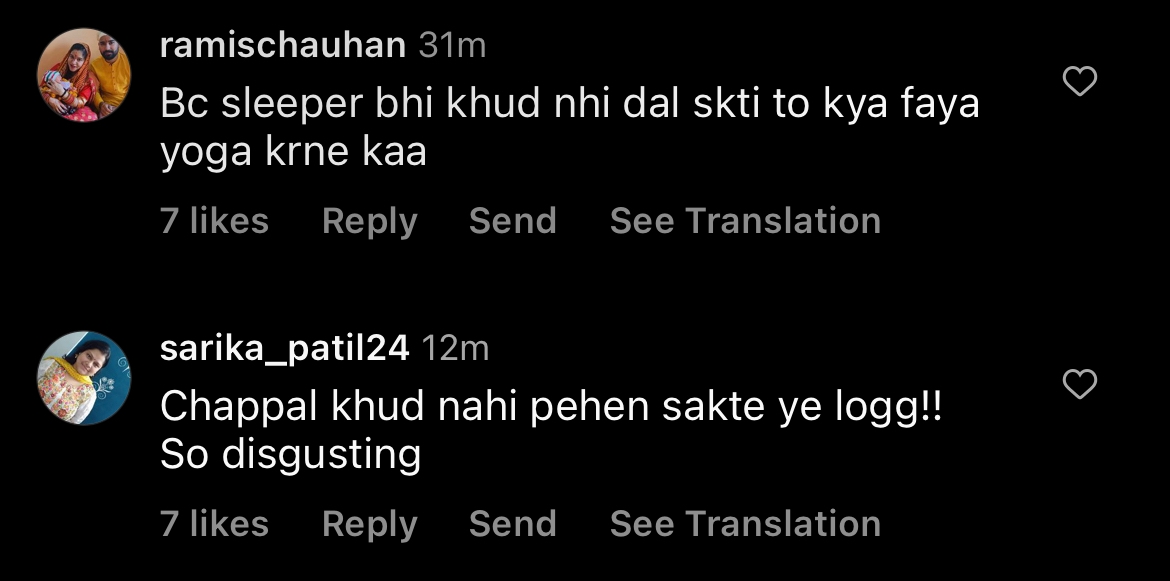The width and height of the screenshot is (1170, 581).
Task: Visit the sarika_patil24 username link
Action: (284, 348)
